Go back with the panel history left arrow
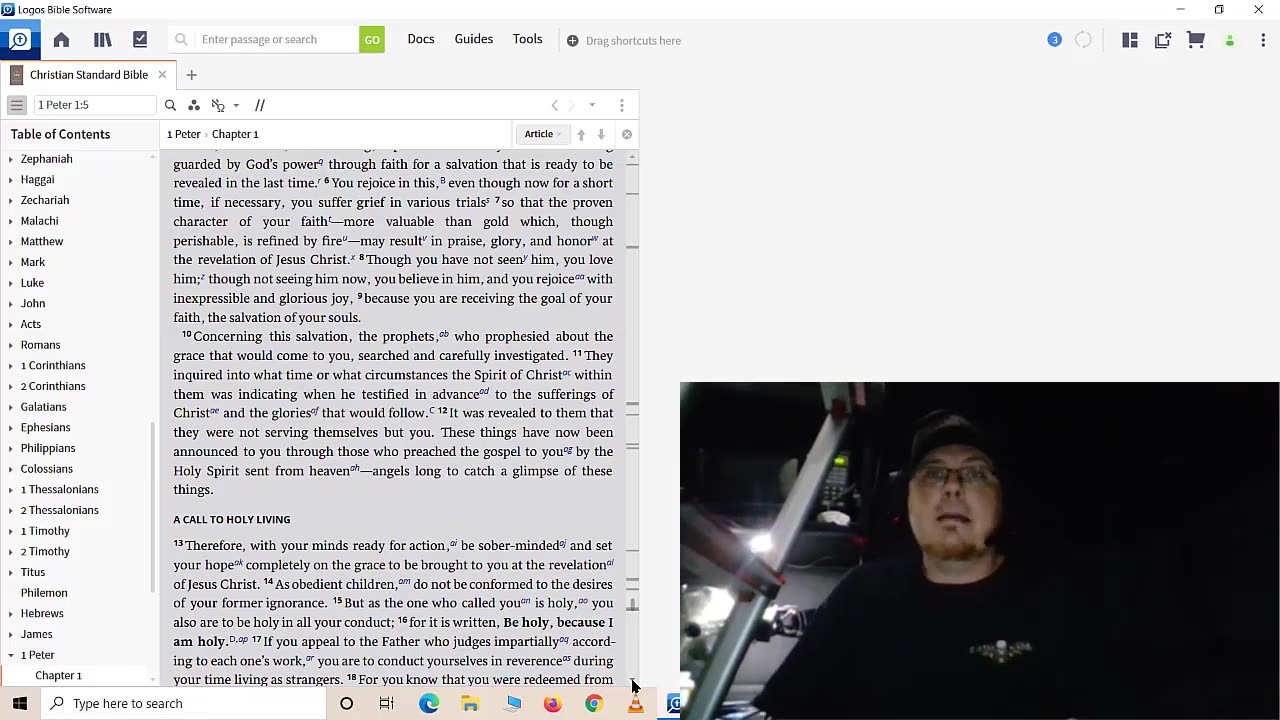The width and height of the screenshot is (1280, 720). point(555,105)
